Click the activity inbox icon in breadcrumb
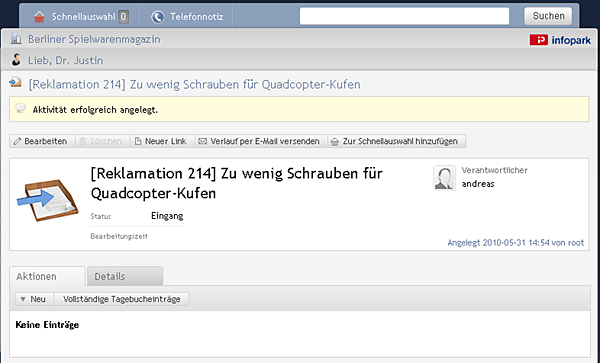Viewport: 600px width, 363px height. click(15, 82)
